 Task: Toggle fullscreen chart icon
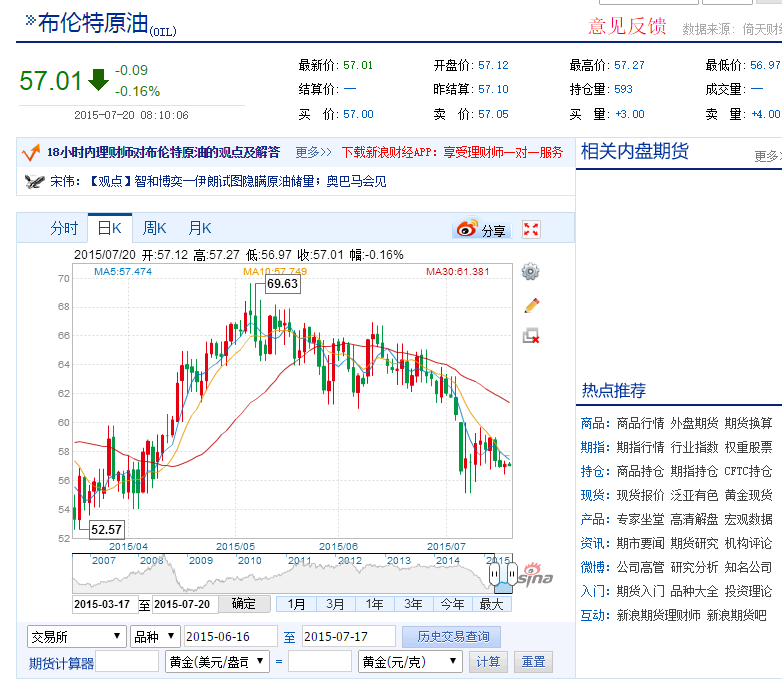[531, 229]
